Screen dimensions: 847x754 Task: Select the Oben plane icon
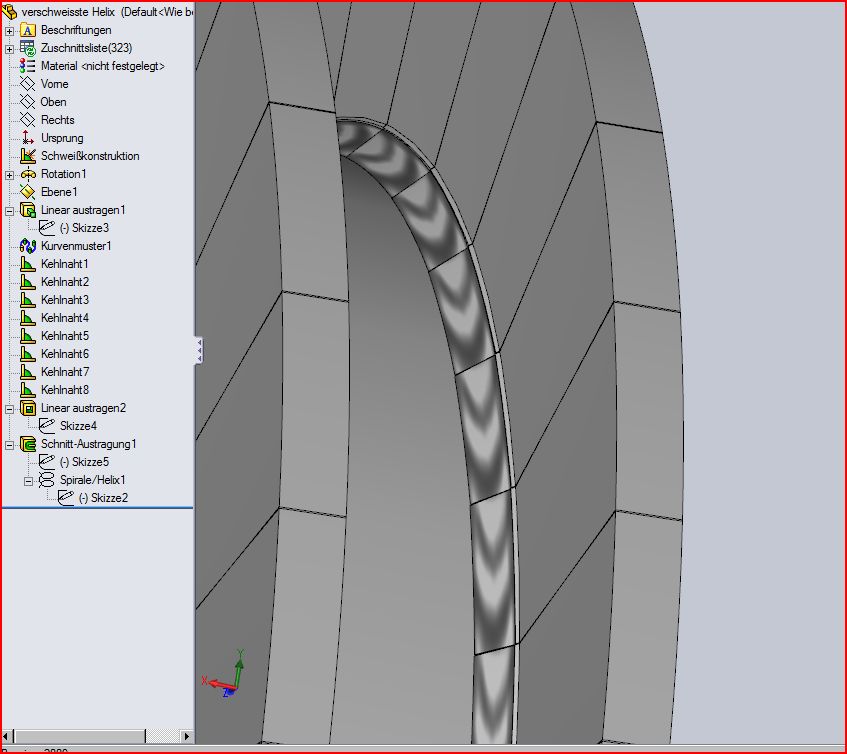pos(28,102)
